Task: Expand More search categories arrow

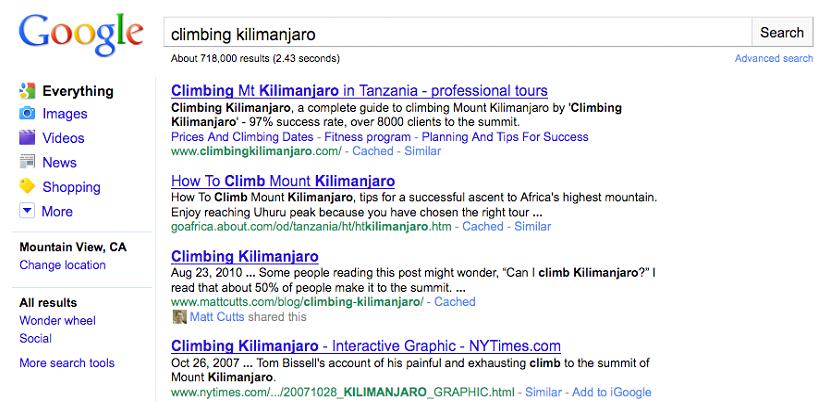Action: point(27,211)
